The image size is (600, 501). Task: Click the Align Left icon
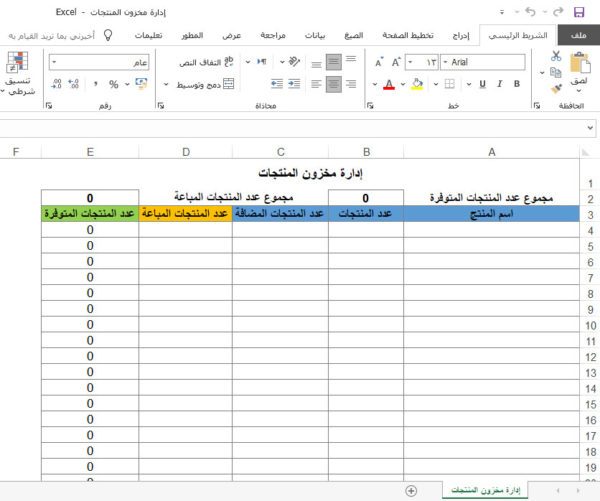pyautogui.click(x=316, y=84)
